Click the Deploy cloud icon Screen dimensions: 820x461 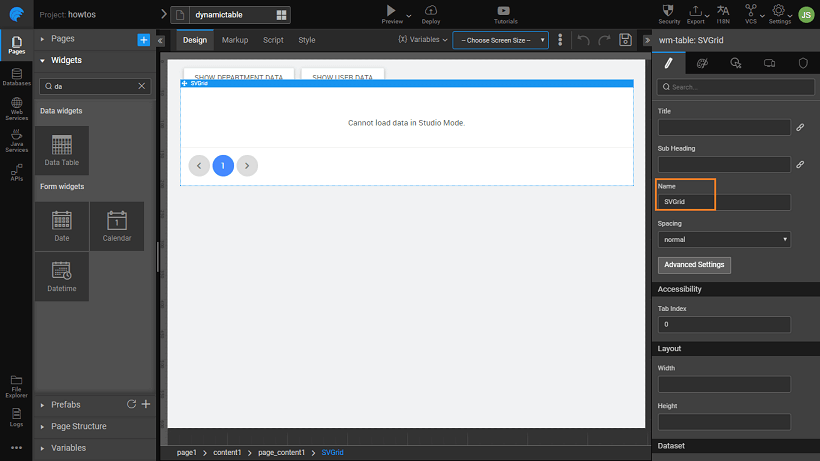click(430, 11)
